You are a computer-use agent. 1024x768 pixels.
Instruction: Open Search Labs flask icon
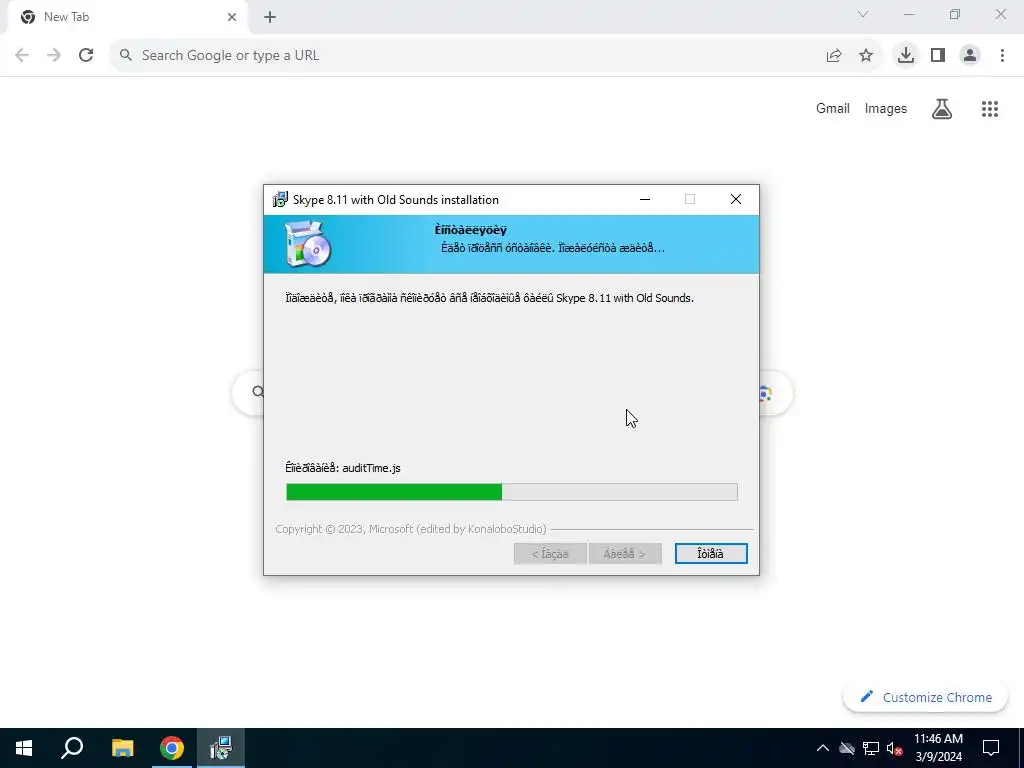coord(942,109)
